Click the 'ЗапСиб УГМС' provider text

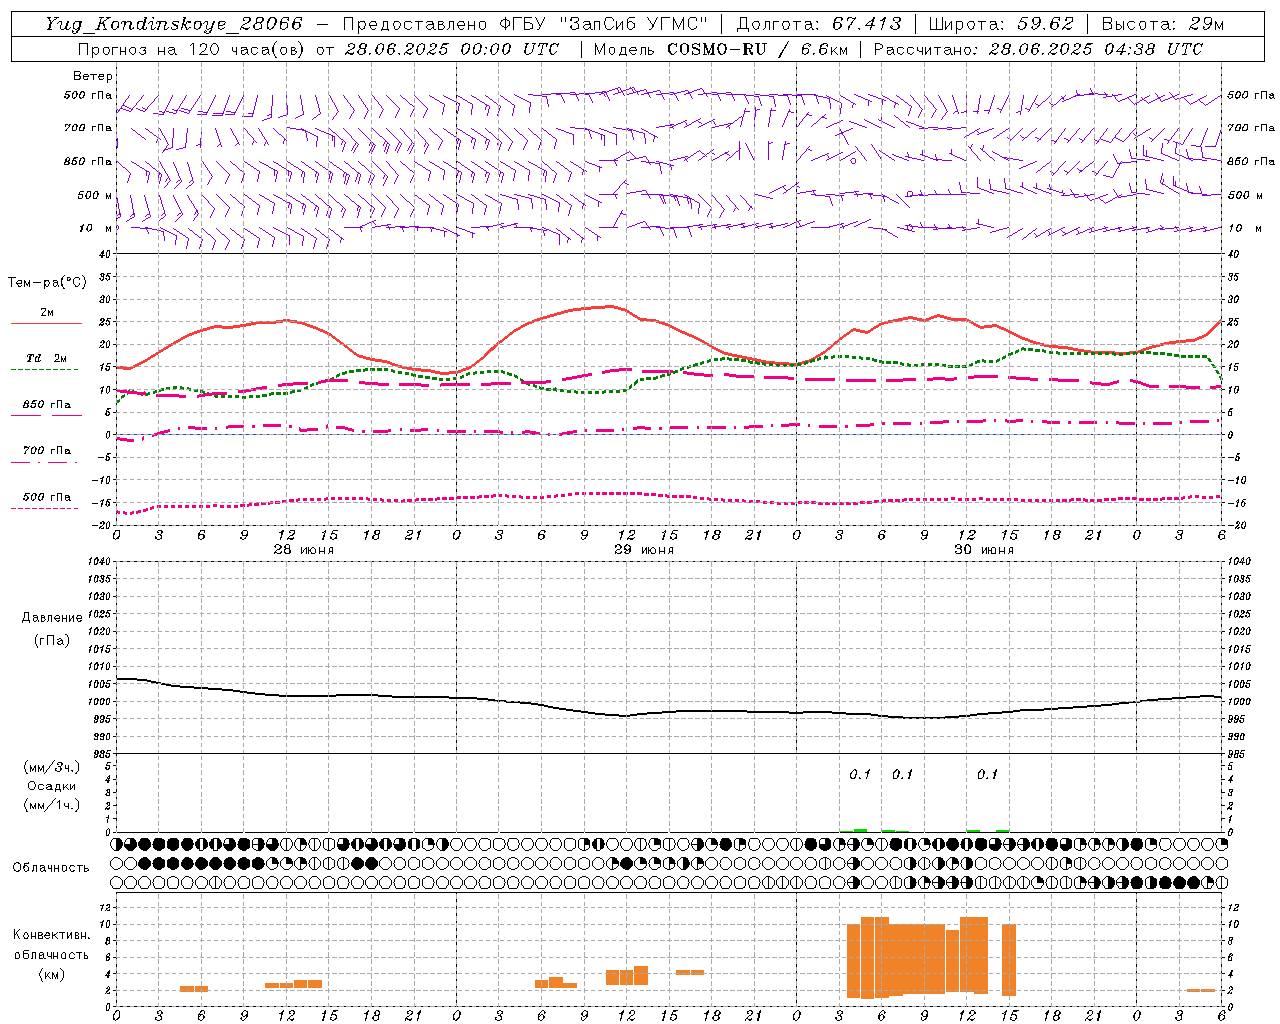click(635, 24)
